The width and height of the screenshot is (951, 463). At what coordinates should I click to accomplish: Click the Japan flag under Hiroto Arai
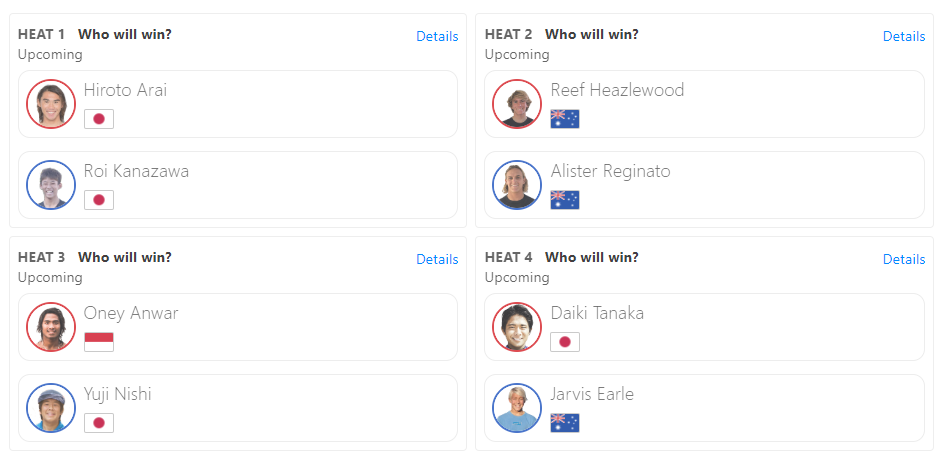pos(99,119)
